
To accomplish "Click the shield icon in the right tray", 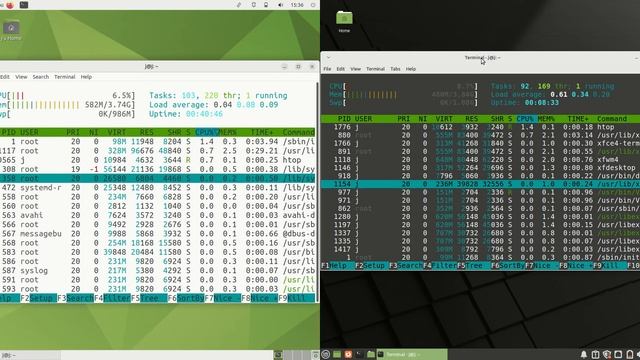I will pyautogui.click(x=607, y=354).
